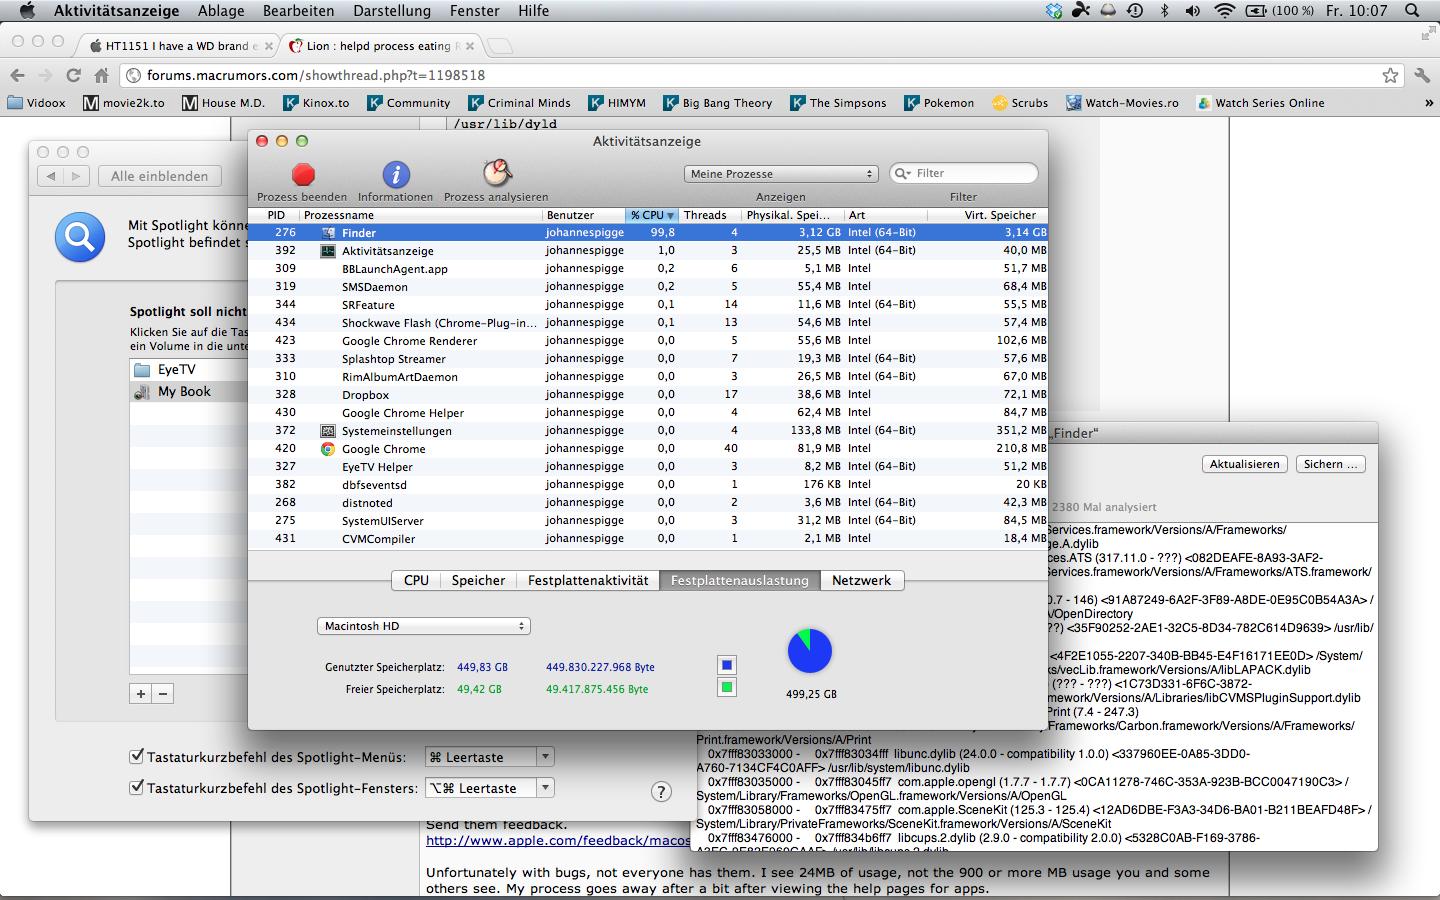The image size is (1440, 900).
Task: Click the blue used space color swatch
Action: [727, 665]
